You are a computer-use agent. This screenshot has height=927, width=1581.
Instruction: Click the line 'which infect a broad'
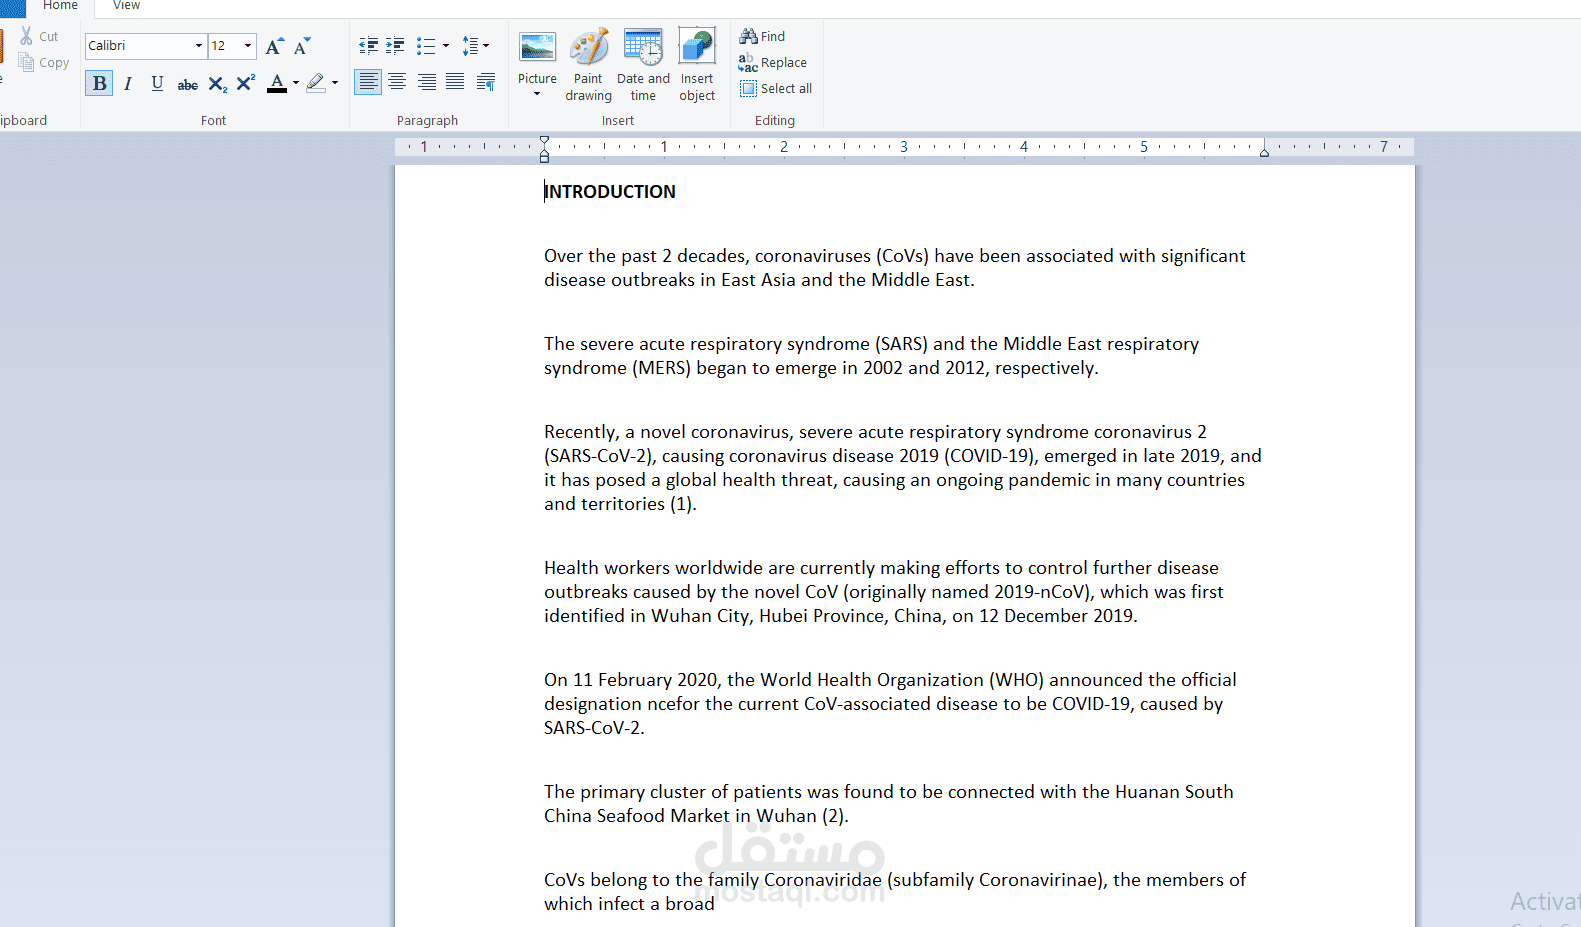629,904
